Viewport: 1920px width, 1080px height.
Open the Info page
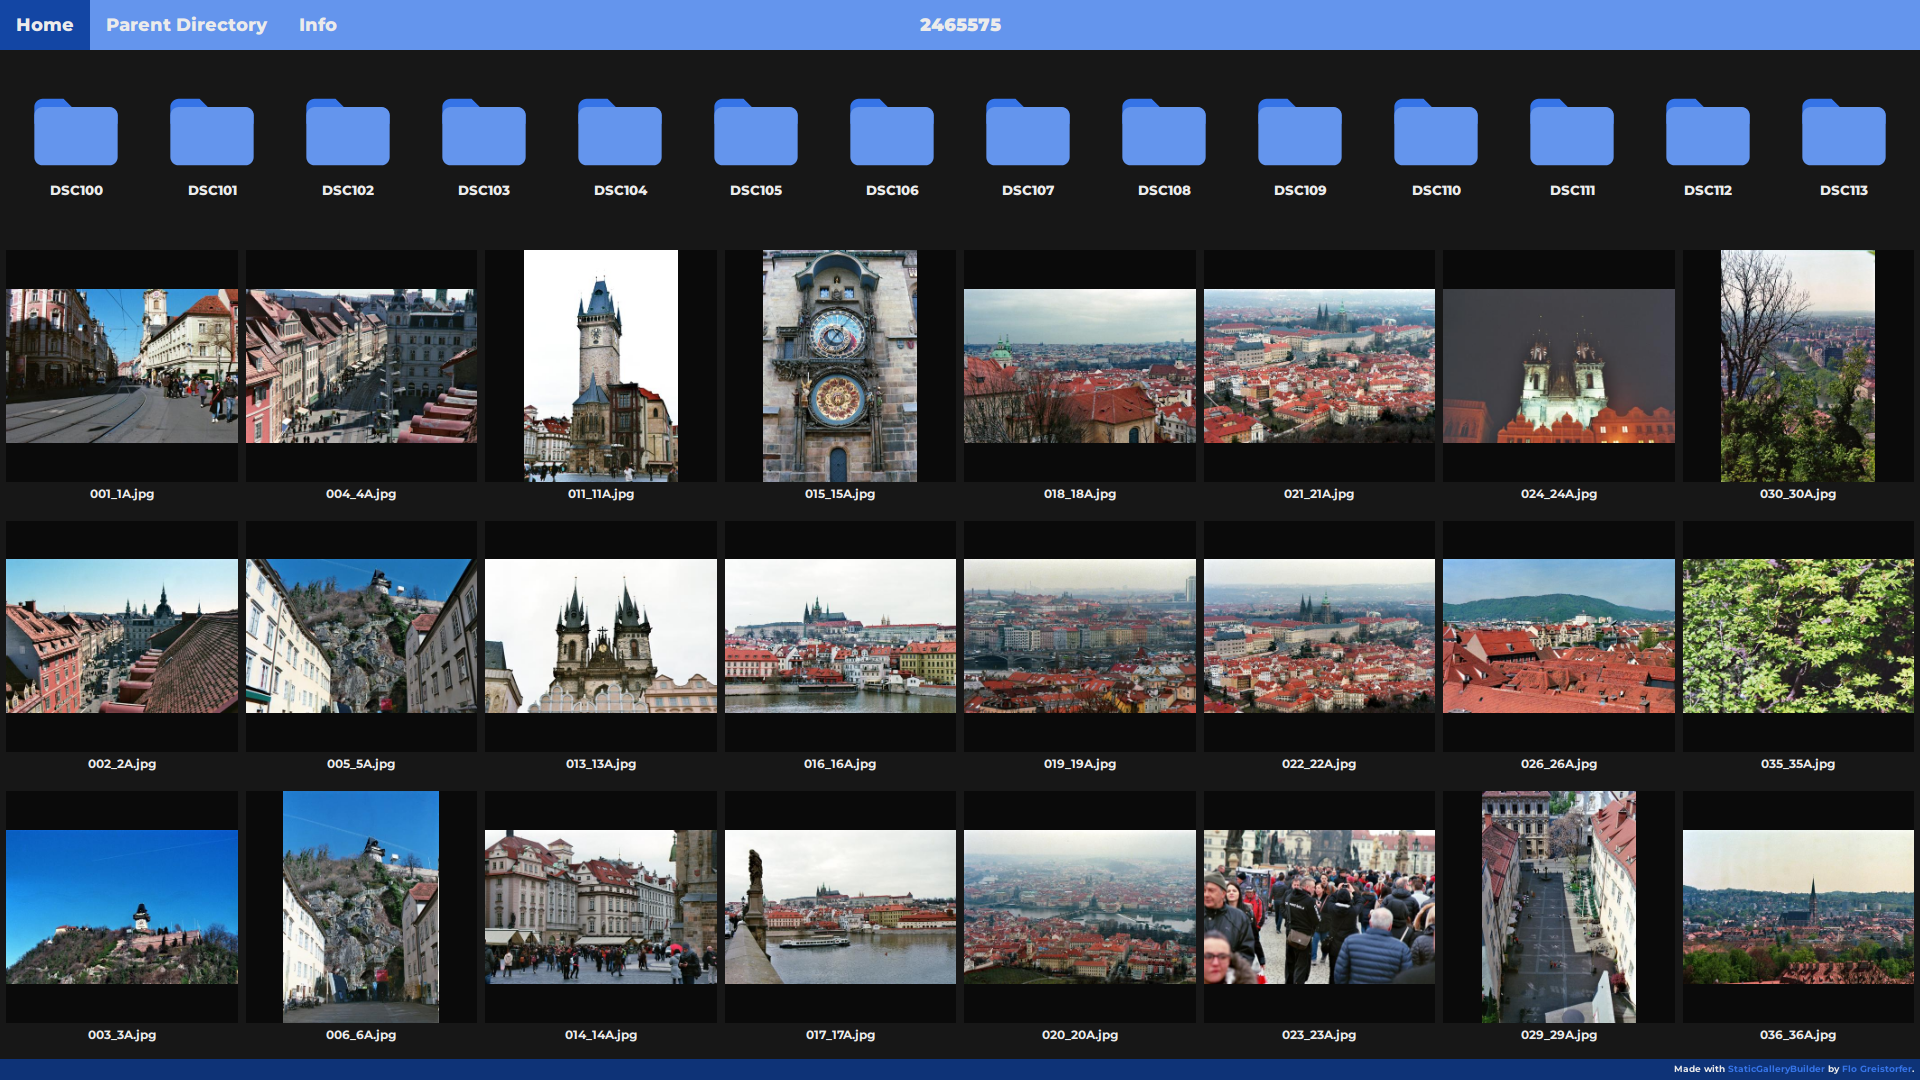click(317, 25)
